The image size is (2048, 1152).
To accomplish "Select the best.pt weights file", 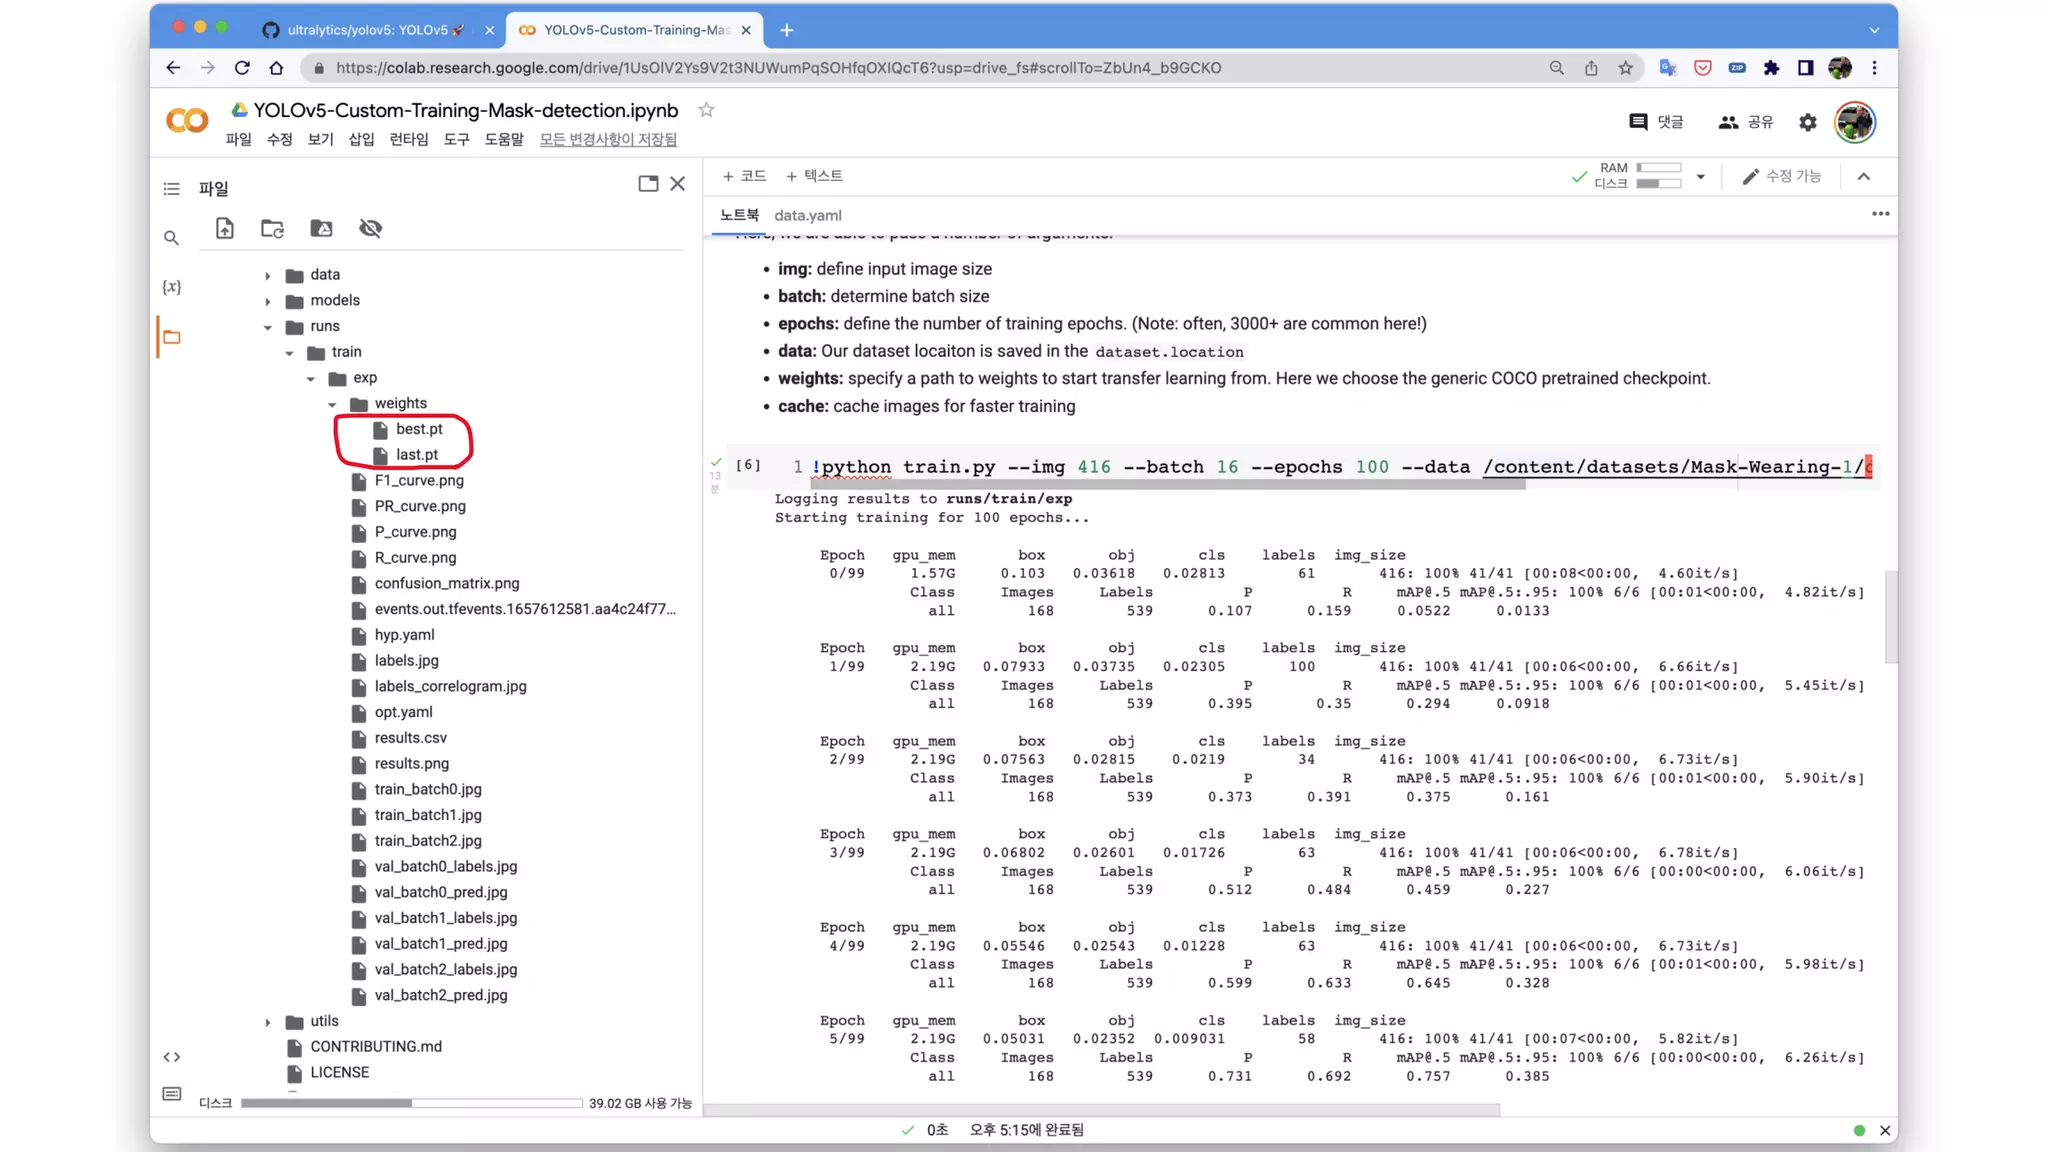I will coord(418,429).
